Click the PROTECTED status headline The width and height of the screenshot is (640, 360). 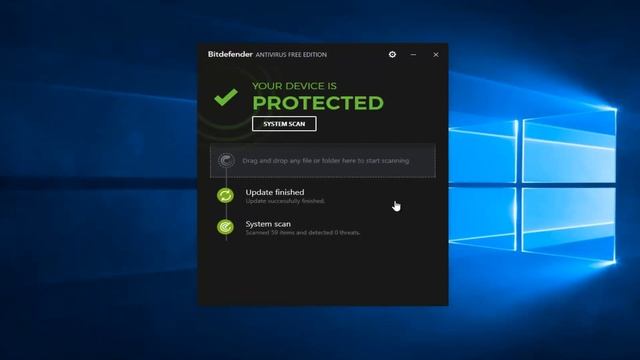318,103
